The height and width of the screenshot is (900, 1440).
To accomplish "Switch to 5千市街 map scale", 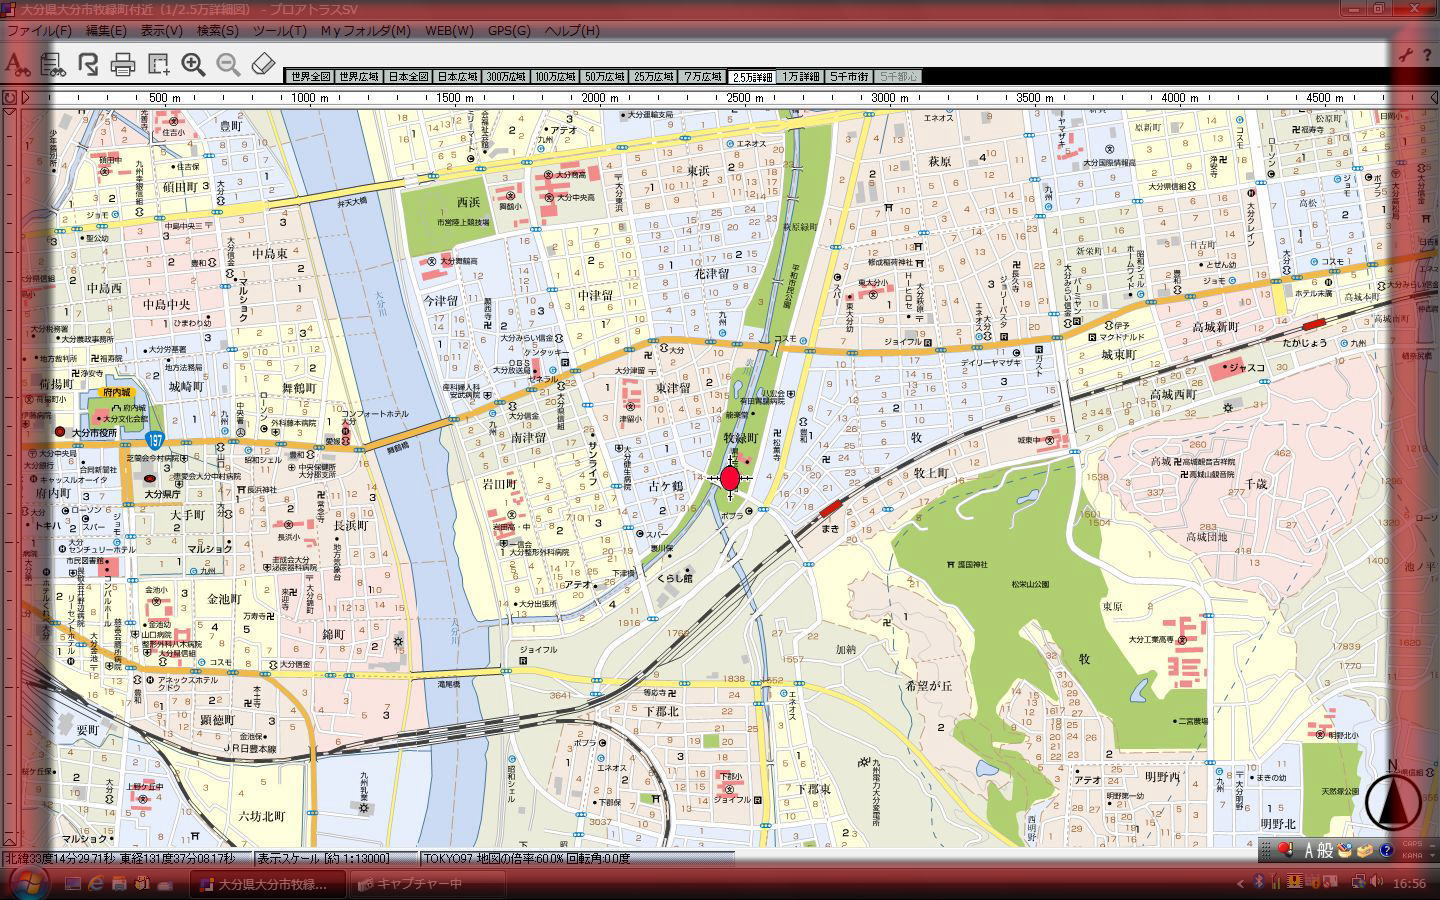I will click(x=849, y=77).
